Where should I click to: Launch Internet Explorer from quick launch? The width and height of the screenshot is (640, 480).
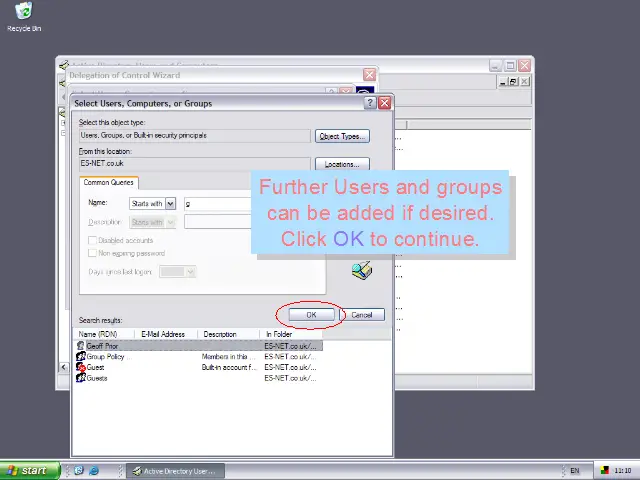coord(93,471)
